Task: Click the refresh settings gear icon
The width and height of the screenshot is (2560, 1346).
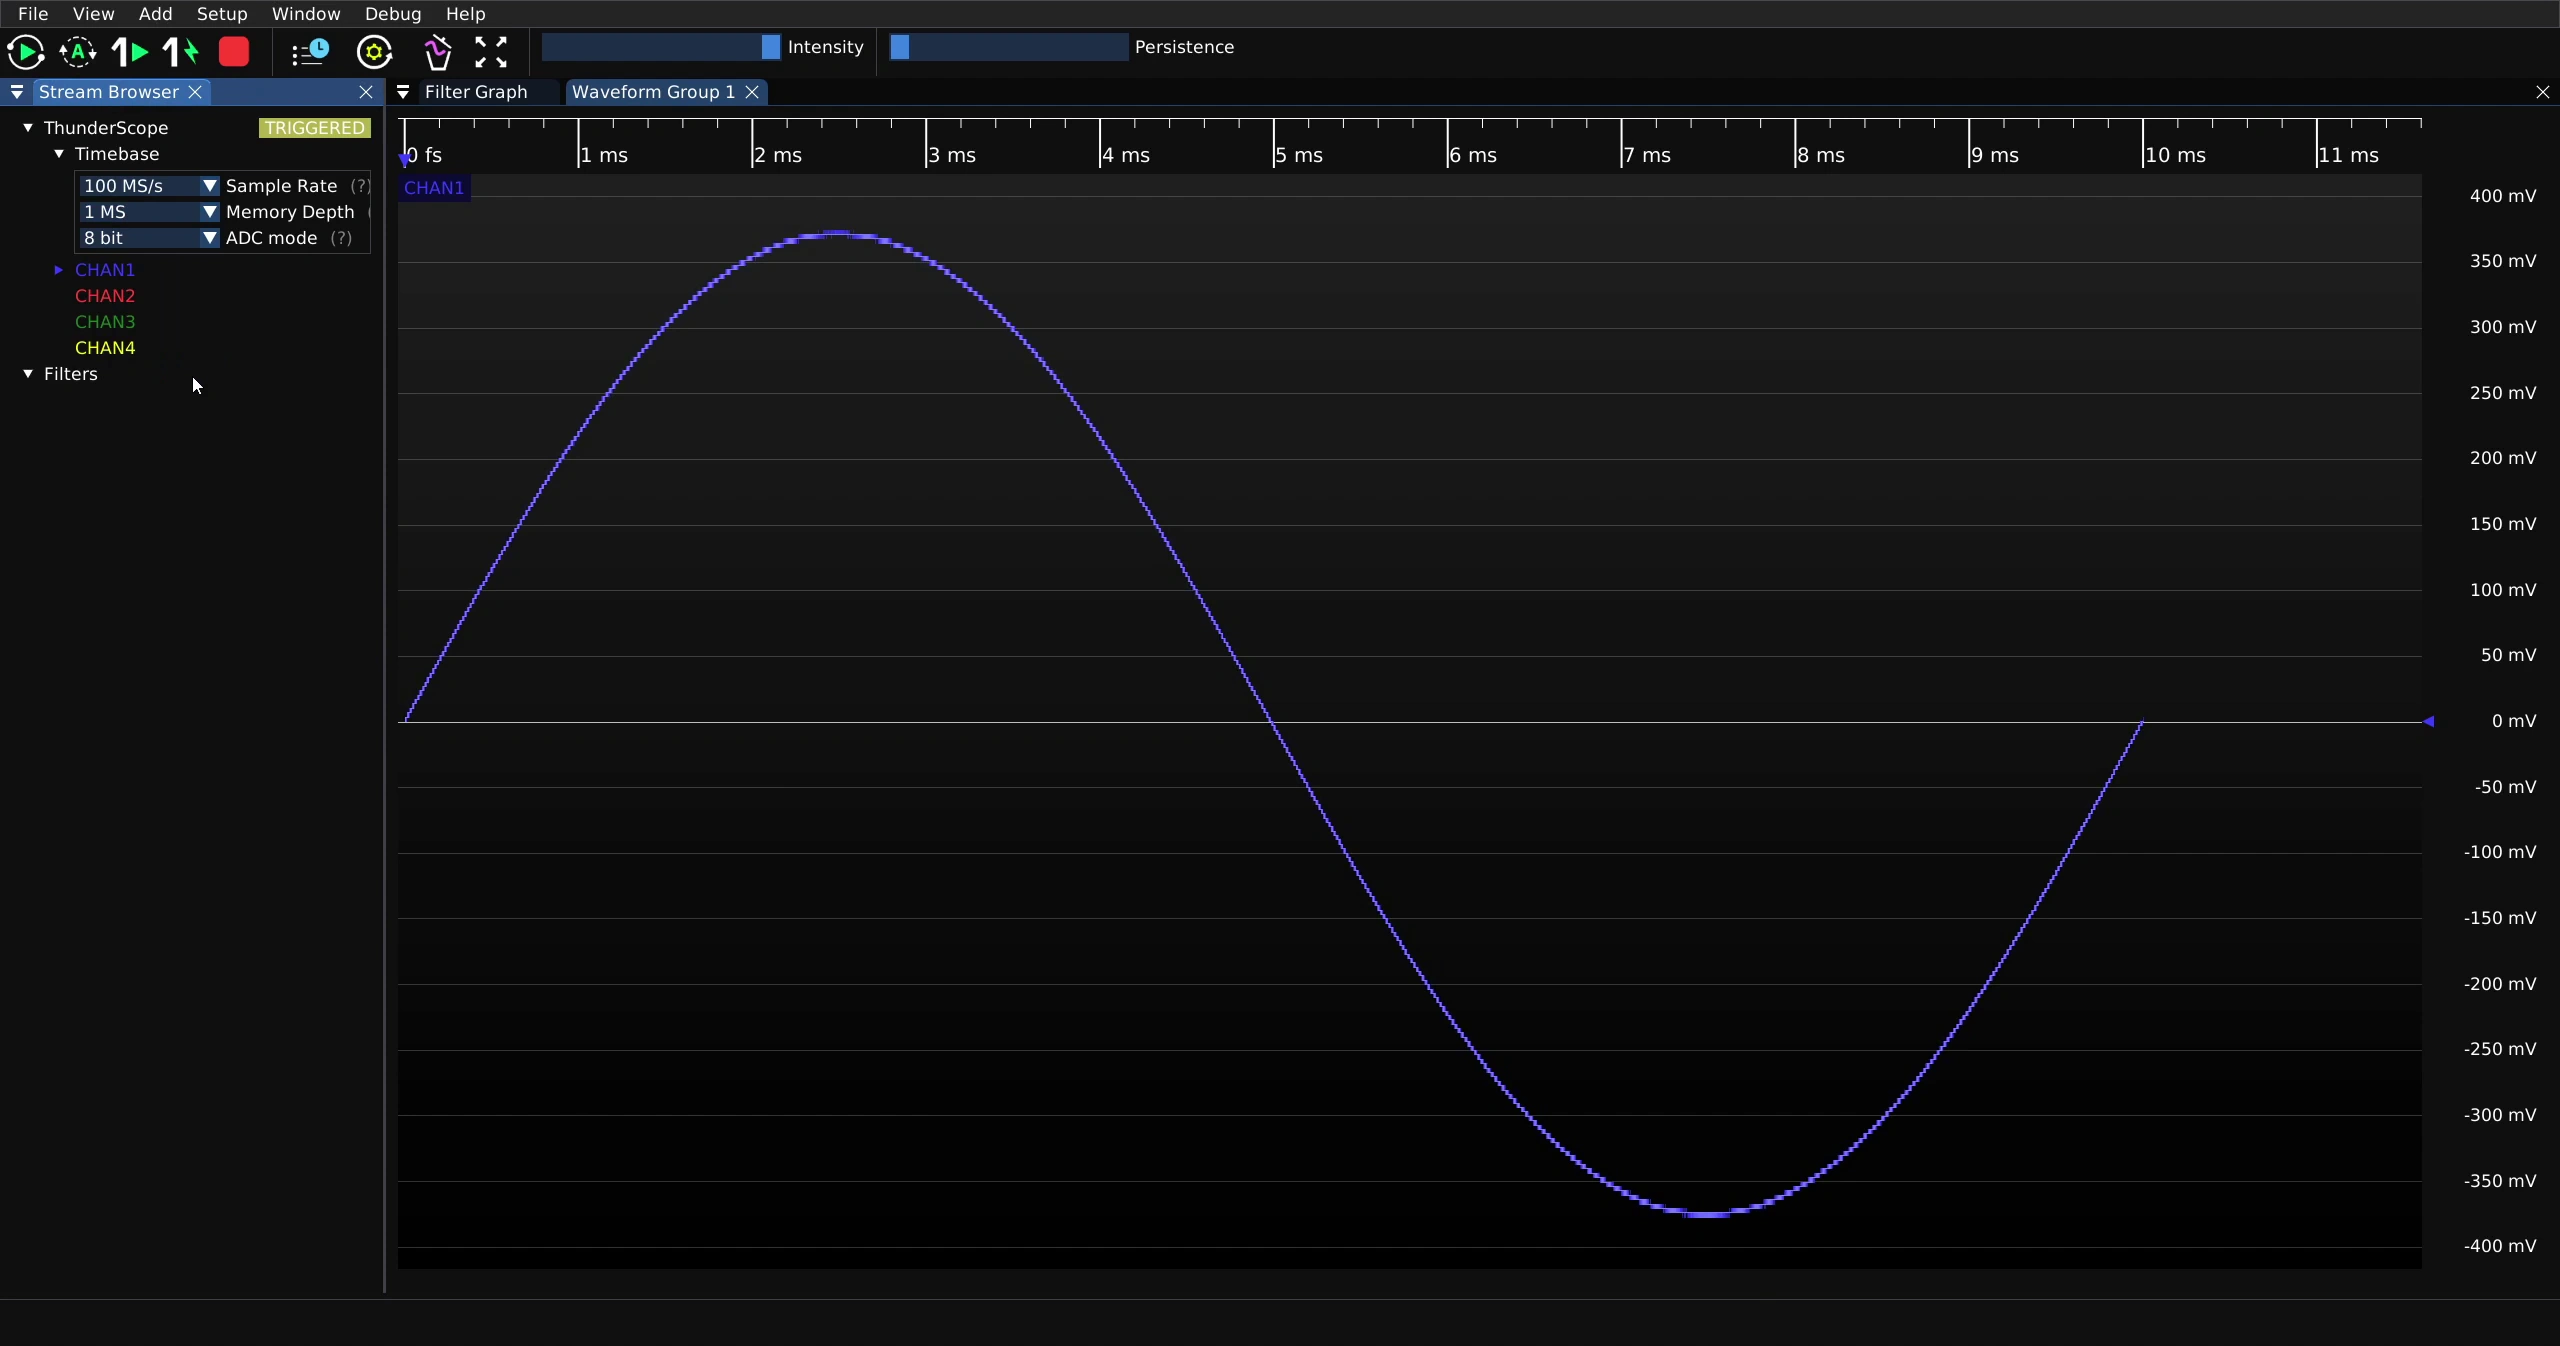Action: click(375, 52)
